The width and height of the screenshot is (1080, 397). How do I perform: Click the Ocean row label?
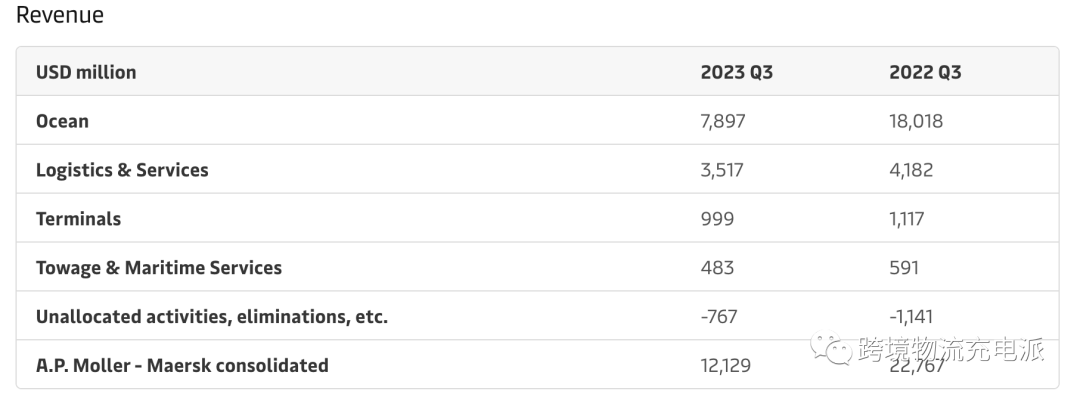[62, 121]
